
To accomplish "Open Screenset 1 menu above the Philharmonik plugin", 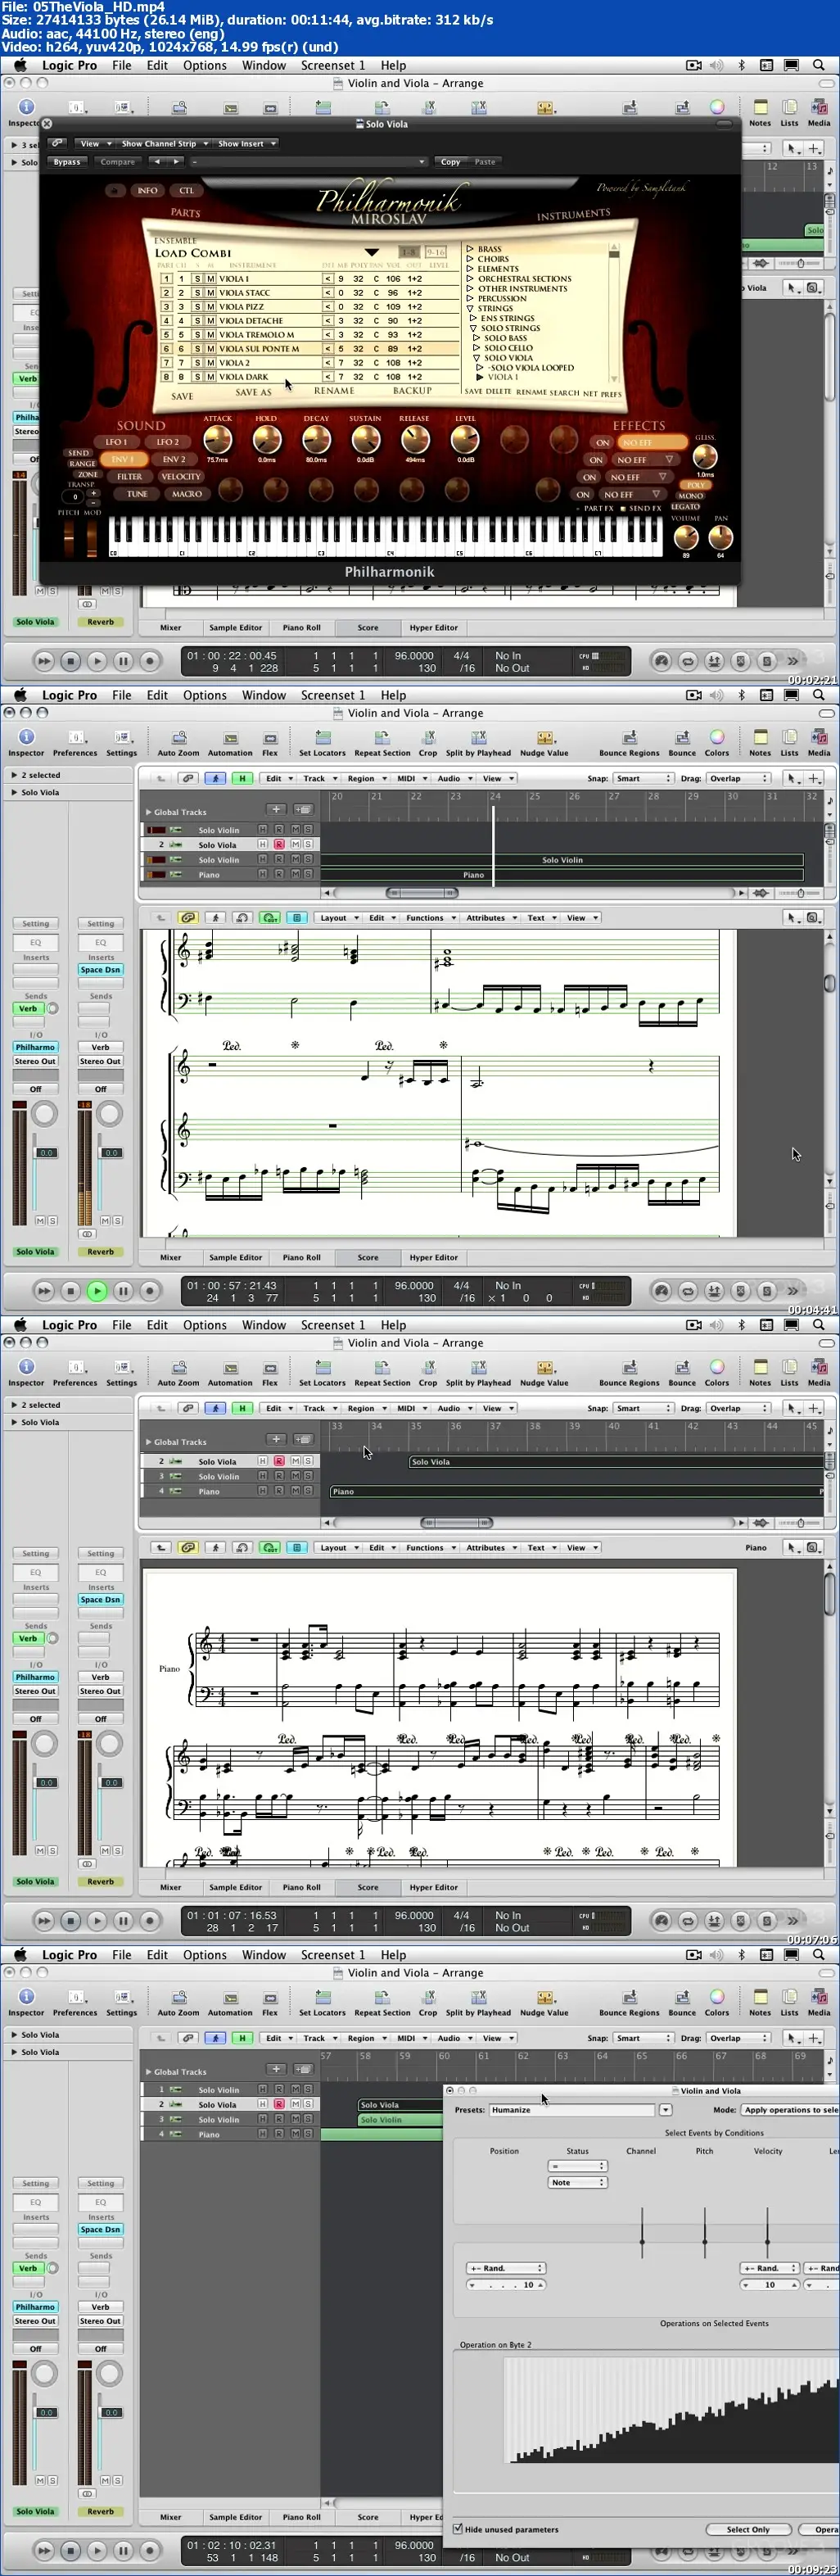I will [x=333, y=65].
